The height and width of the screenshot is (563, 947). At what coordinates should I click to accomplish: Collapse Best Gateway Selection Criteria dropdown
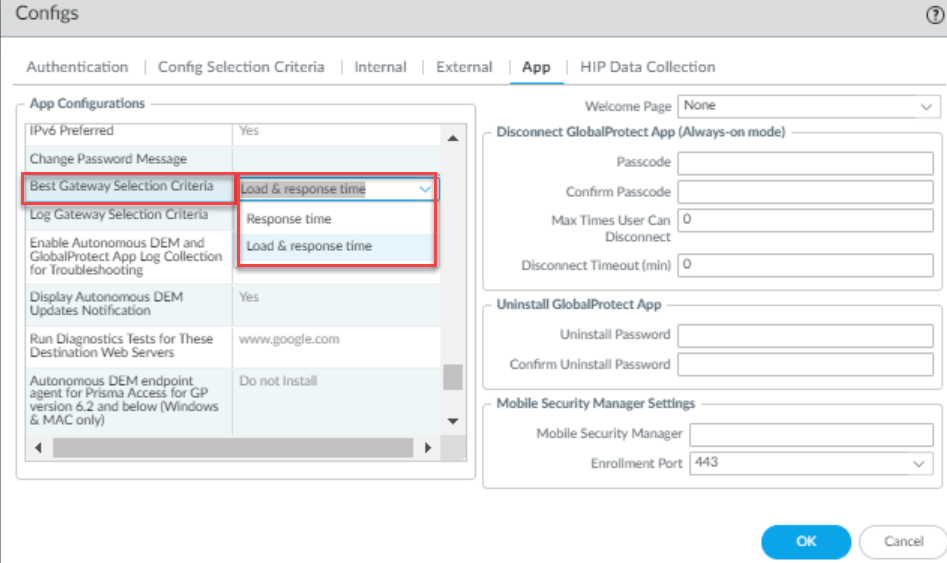(x=425, y=189)
